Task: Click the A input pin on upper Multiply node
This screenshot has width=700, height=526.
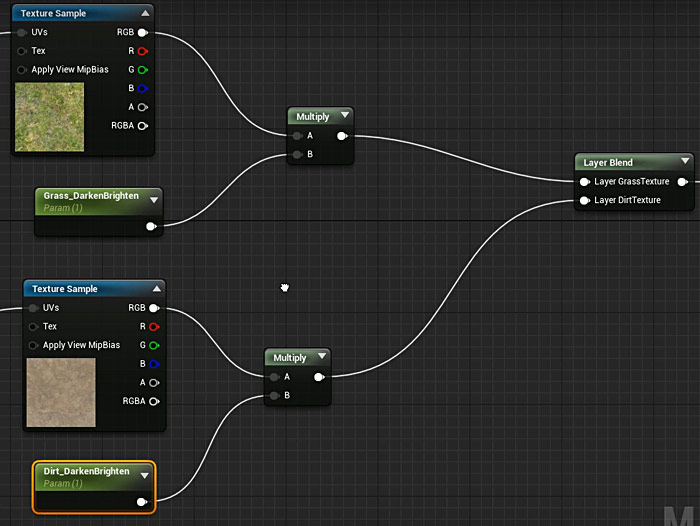Action: [x=297, y=136]
